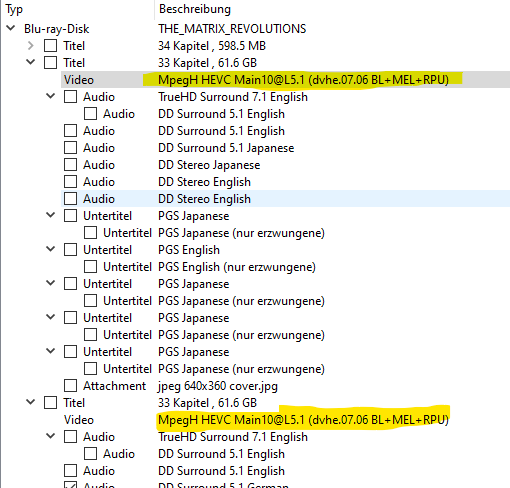Select the text '34 Kapitel , 598.5 MB'

[212, 46]
